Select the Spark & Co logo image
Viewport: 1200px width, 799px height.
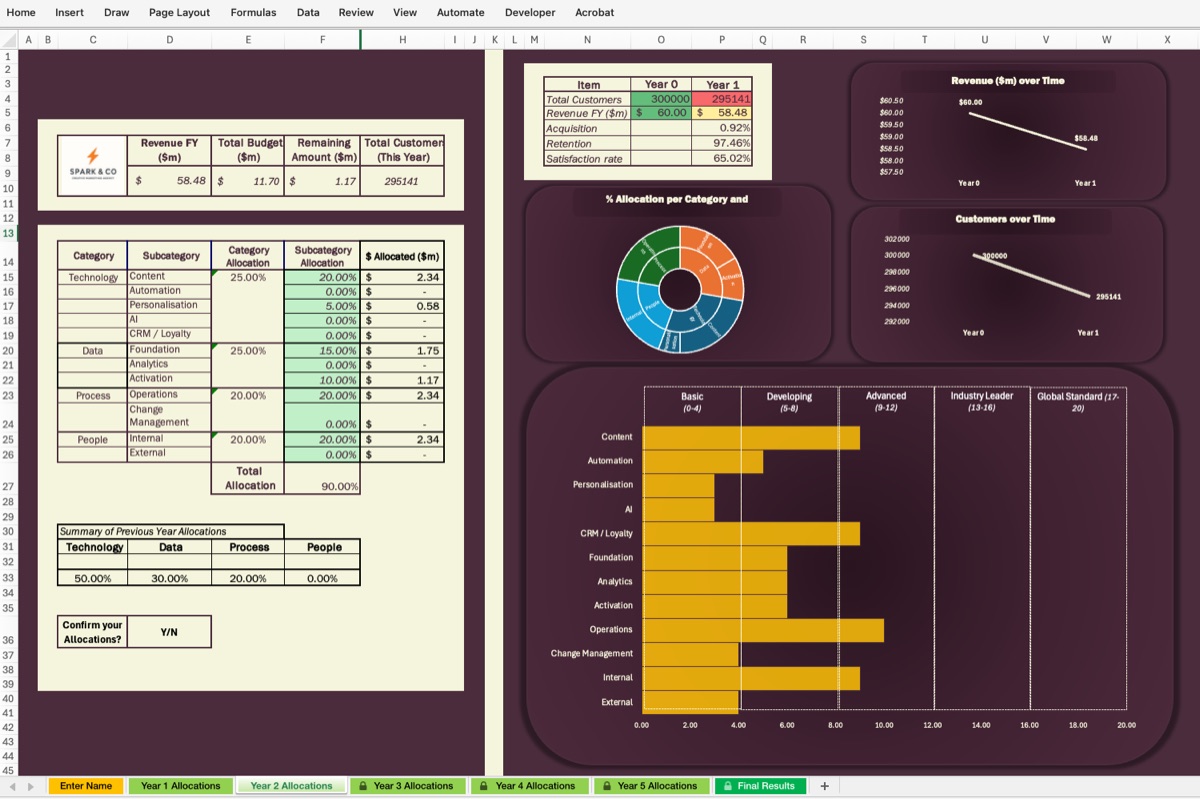click(93, 165)
